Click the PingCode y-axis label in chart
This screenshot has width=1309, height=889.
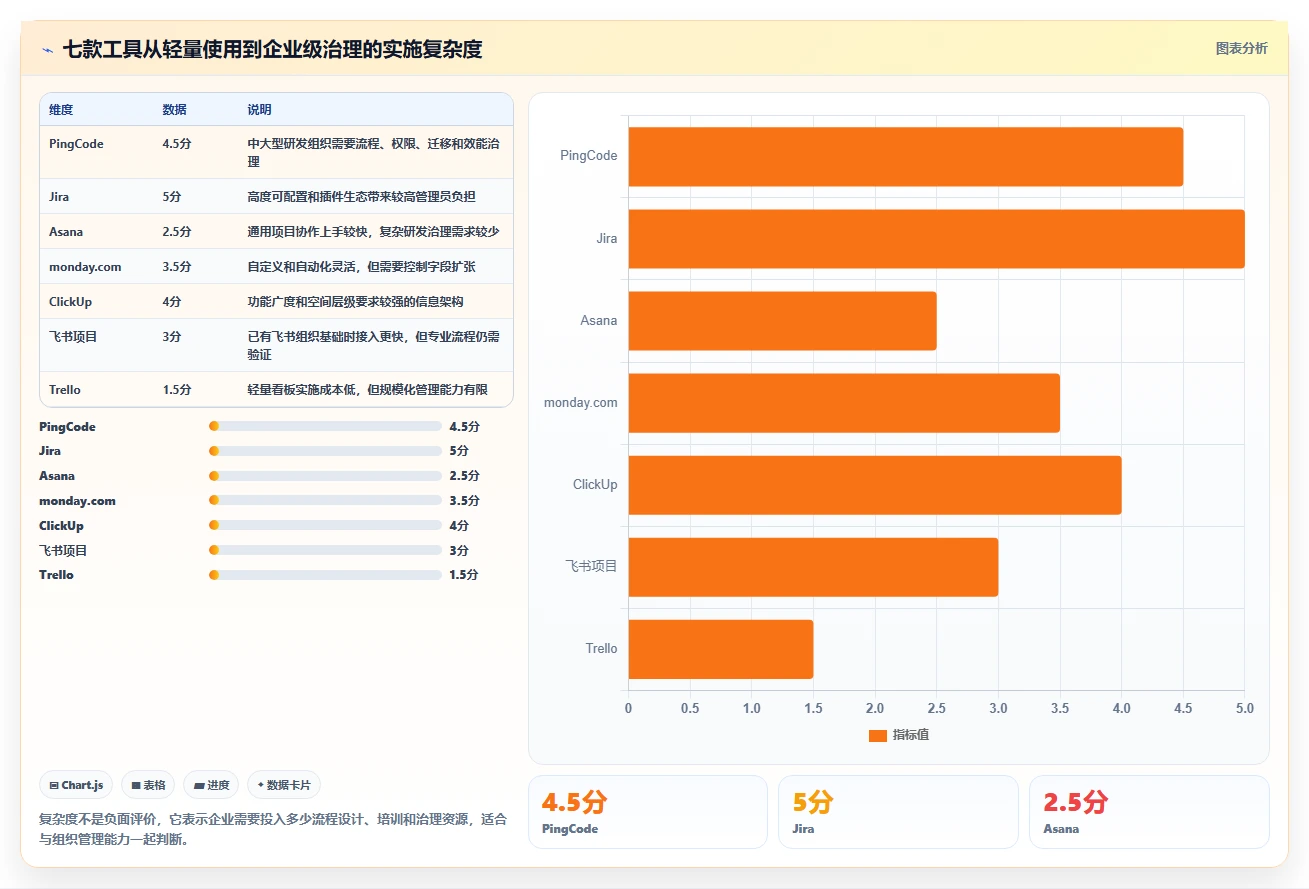(x=588, y=156)
